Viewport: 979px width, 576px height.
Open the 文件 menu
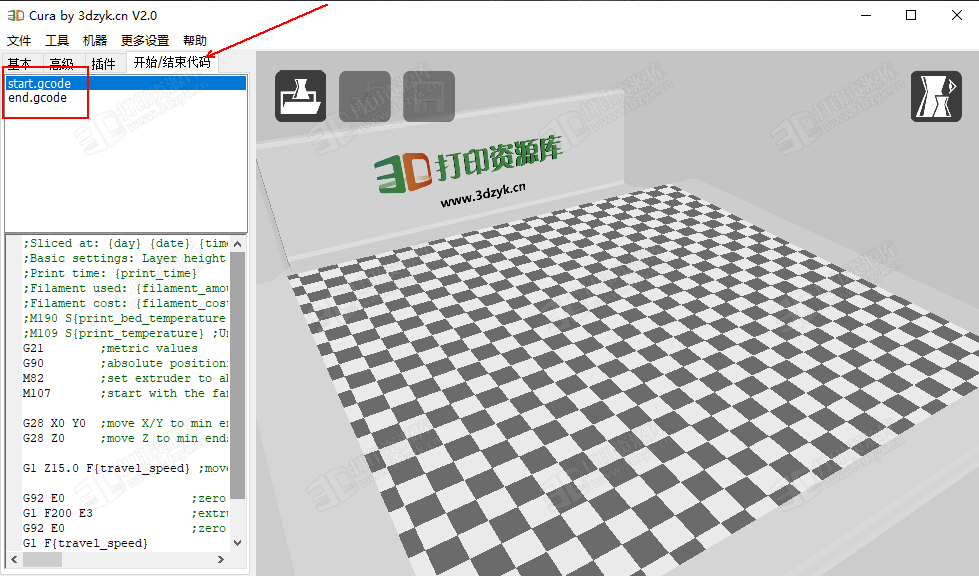(19, 41)
